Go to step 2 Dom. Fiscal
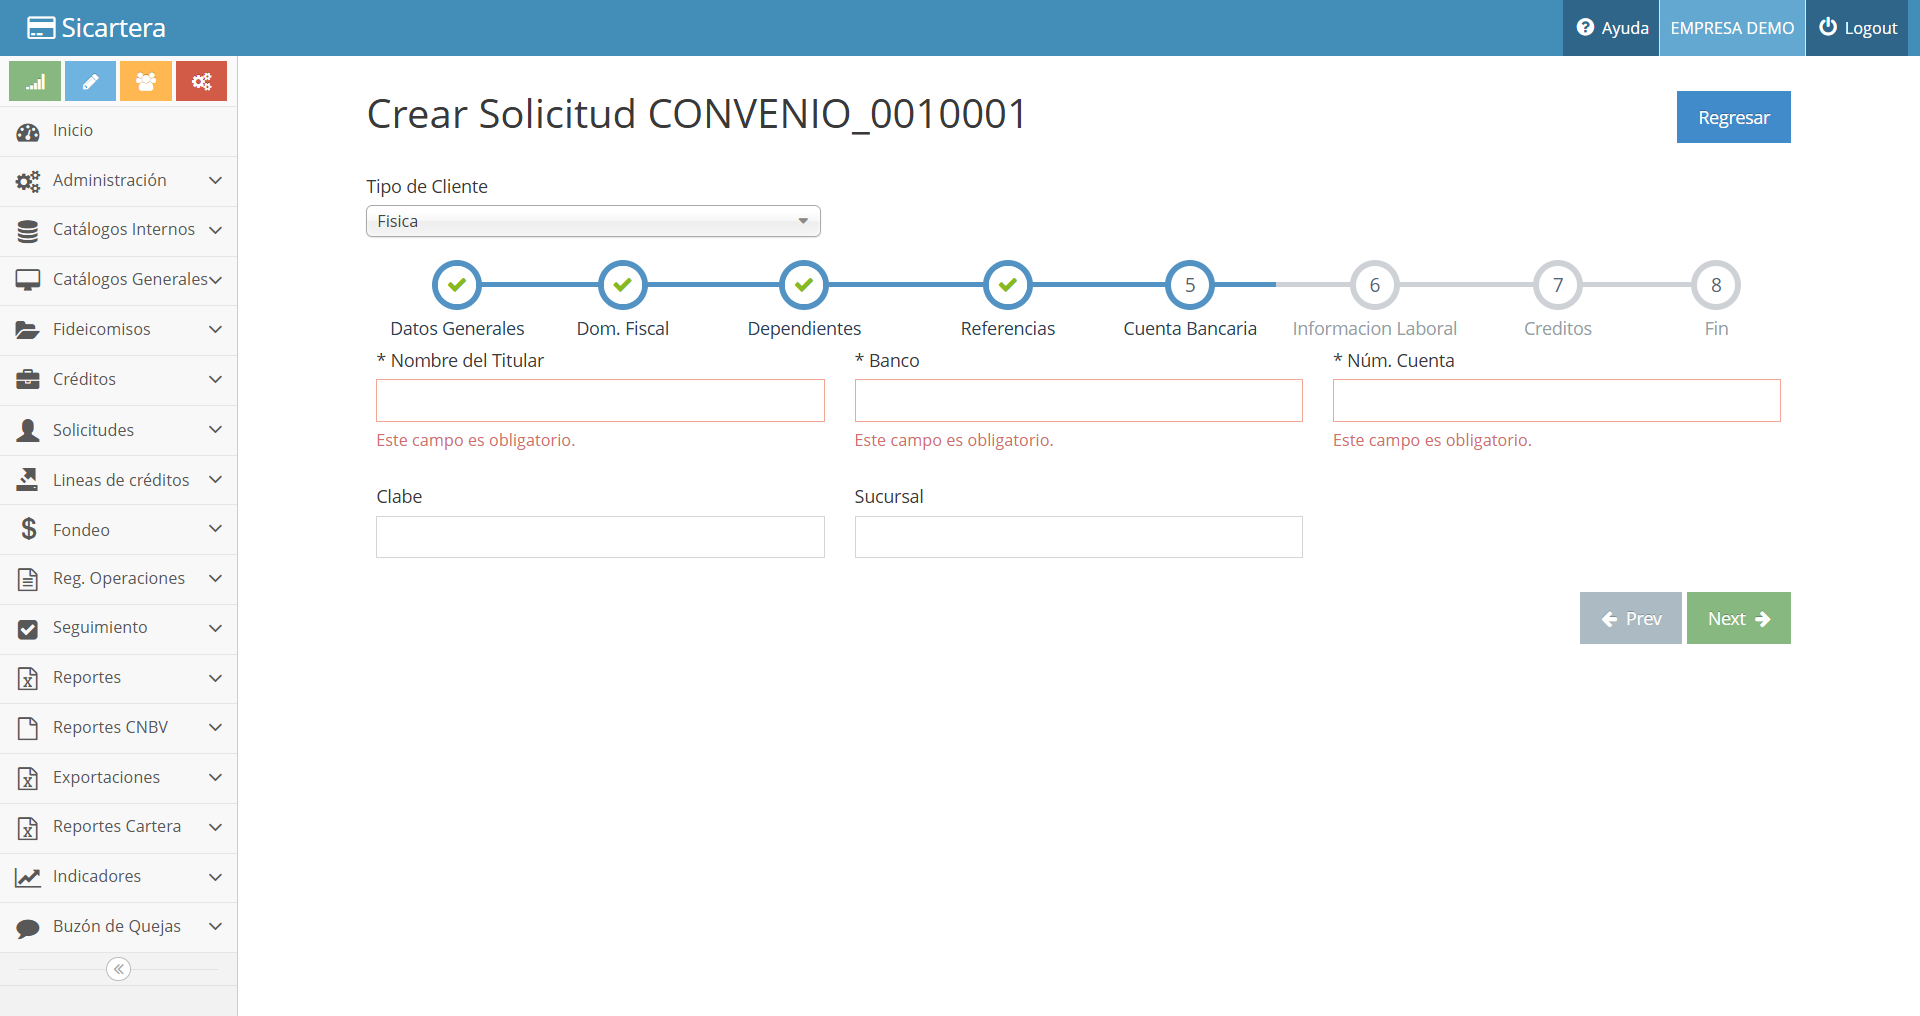The image size is (1920, 1016). coord(622,285)
